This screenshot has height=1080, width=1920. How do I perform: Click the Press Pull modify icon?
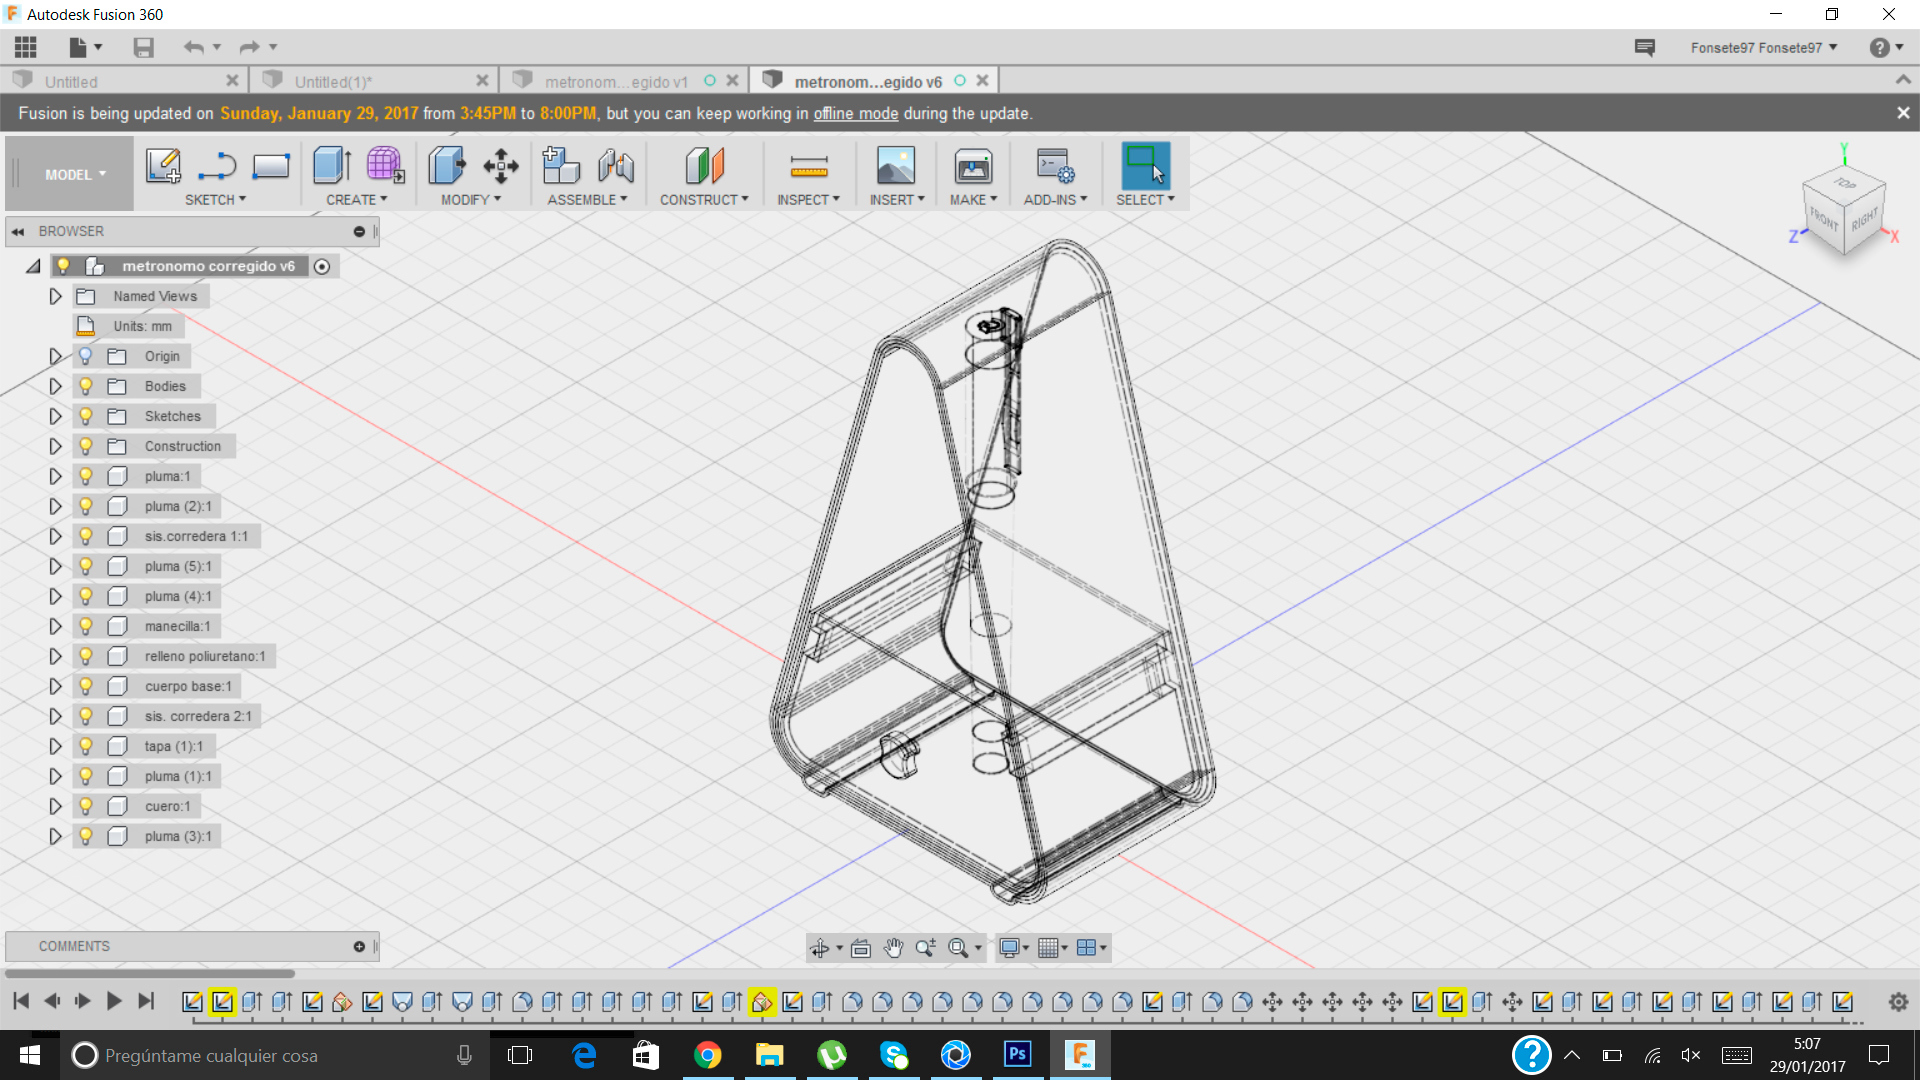coord(446,166)
